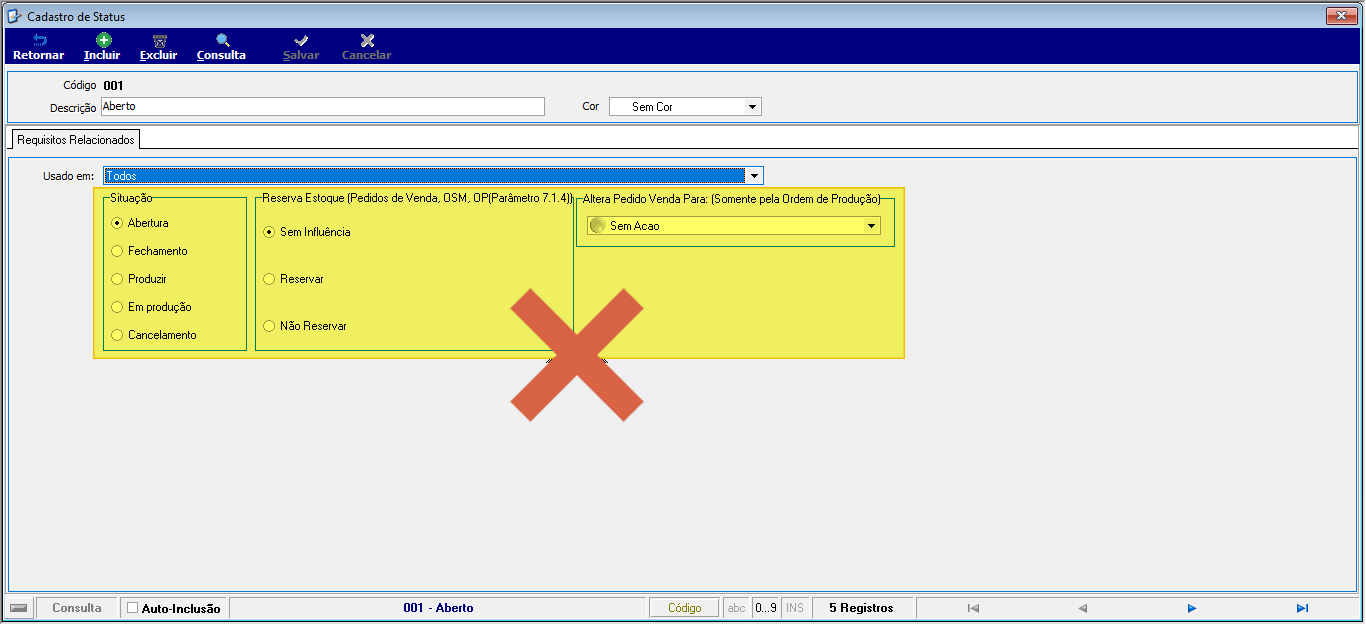Viewport: 1366px width, 625px height.
Task: Enable the Auto-Inclusão checkbox
Action: coord(133,608)
